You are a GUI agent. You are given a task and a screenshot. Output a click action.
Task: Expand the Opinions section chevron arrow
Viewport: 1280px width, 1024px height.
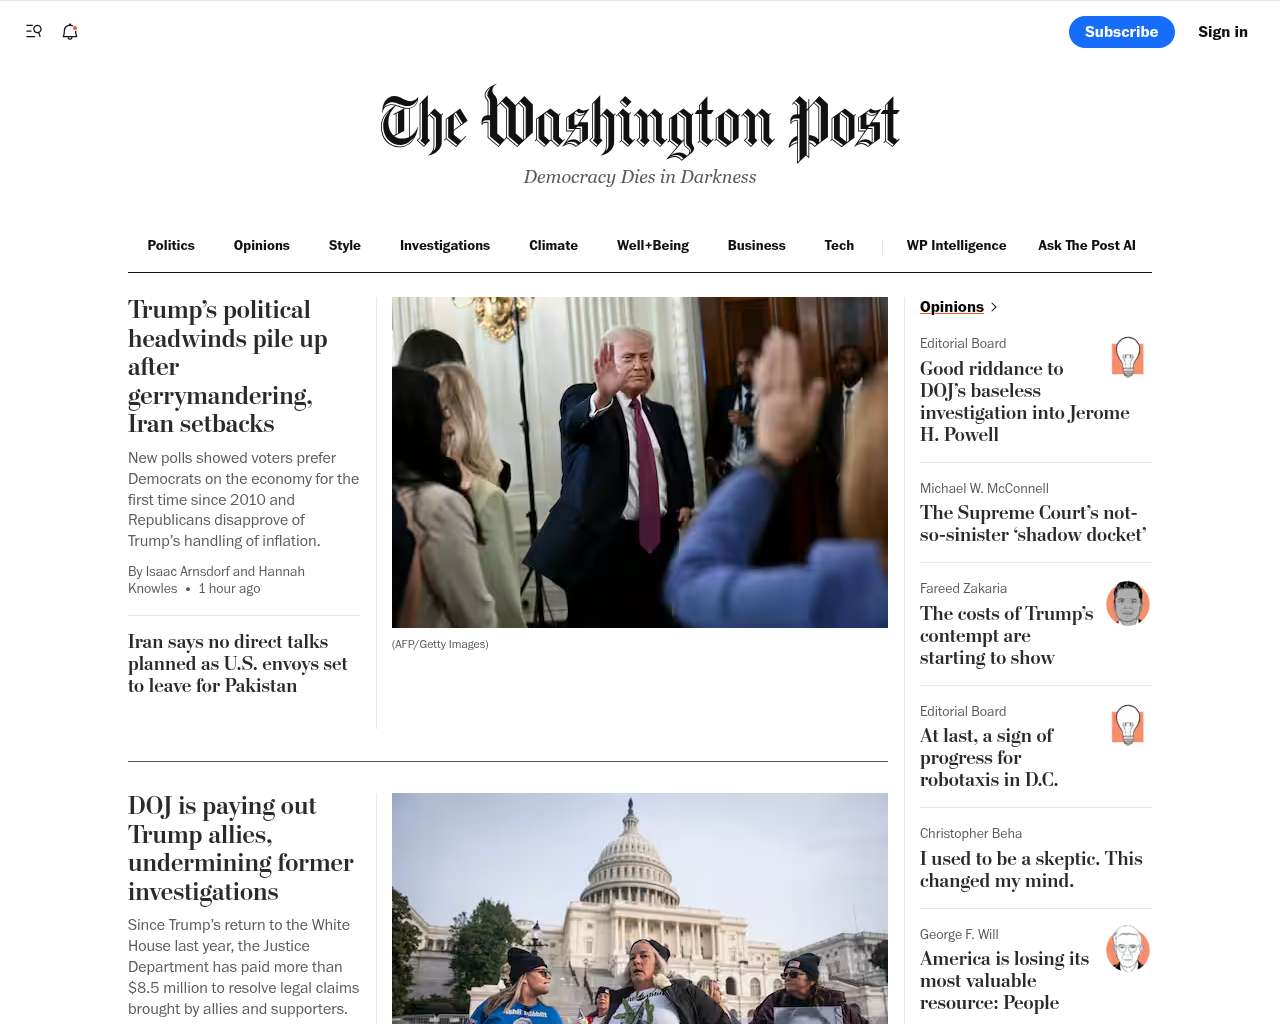[994, 307]
